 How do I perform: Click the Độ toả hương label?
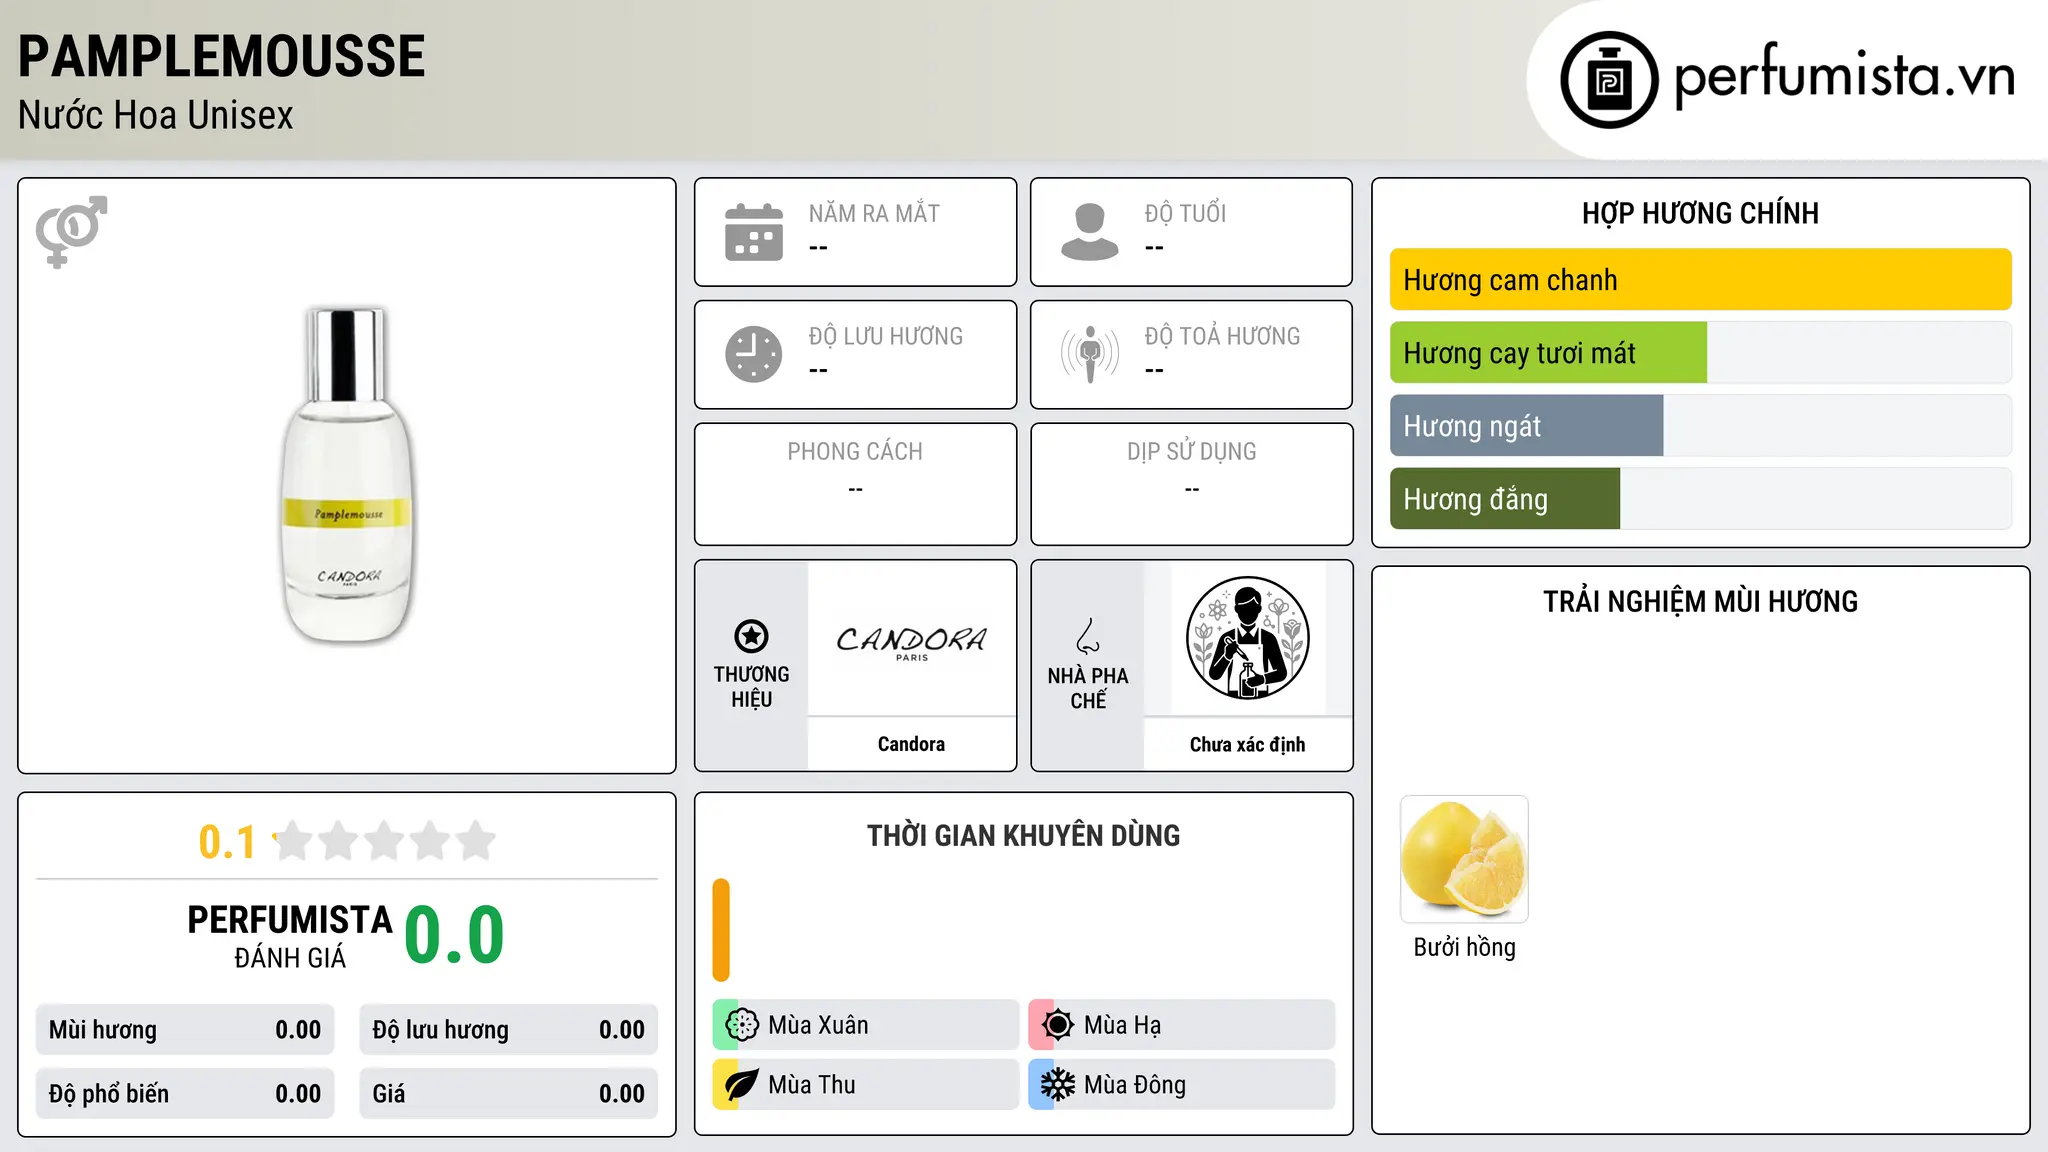coord(1222,337)
